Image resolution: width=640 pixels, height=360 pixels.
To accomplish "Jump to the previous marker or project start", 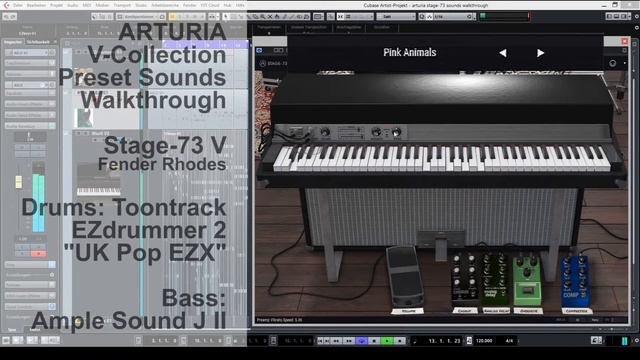I will pos(320,341).
